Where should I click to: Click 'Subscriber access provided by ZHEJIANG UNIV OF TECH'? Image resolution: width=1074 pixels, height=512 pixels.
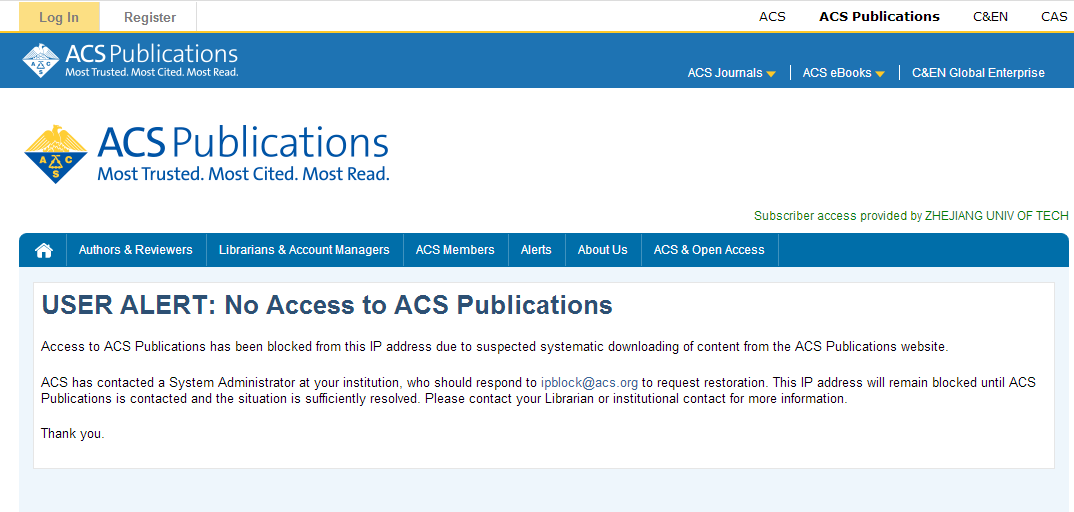coord(911,216)
